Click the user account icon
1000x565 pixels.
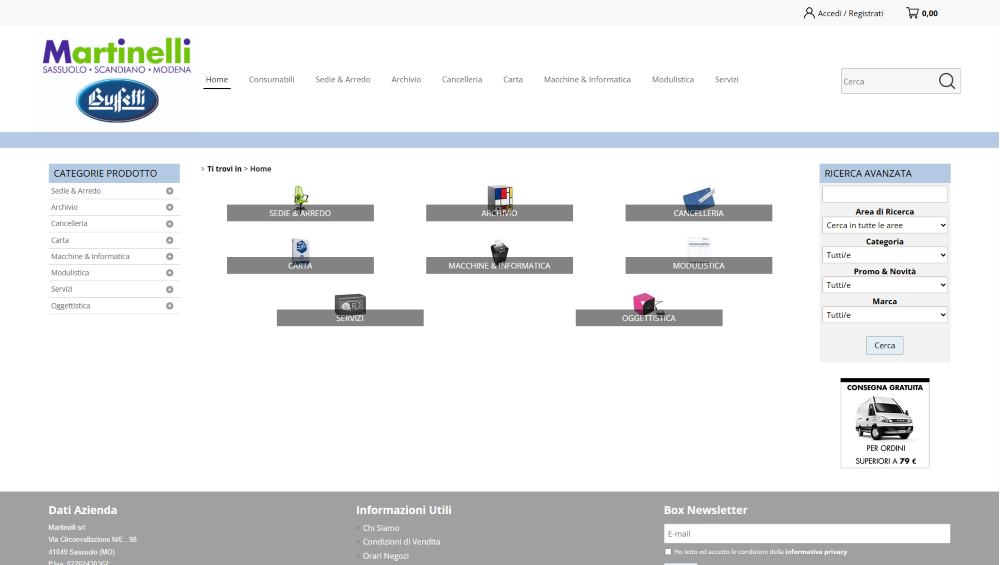pyautogui.click(x=809, y=13)
